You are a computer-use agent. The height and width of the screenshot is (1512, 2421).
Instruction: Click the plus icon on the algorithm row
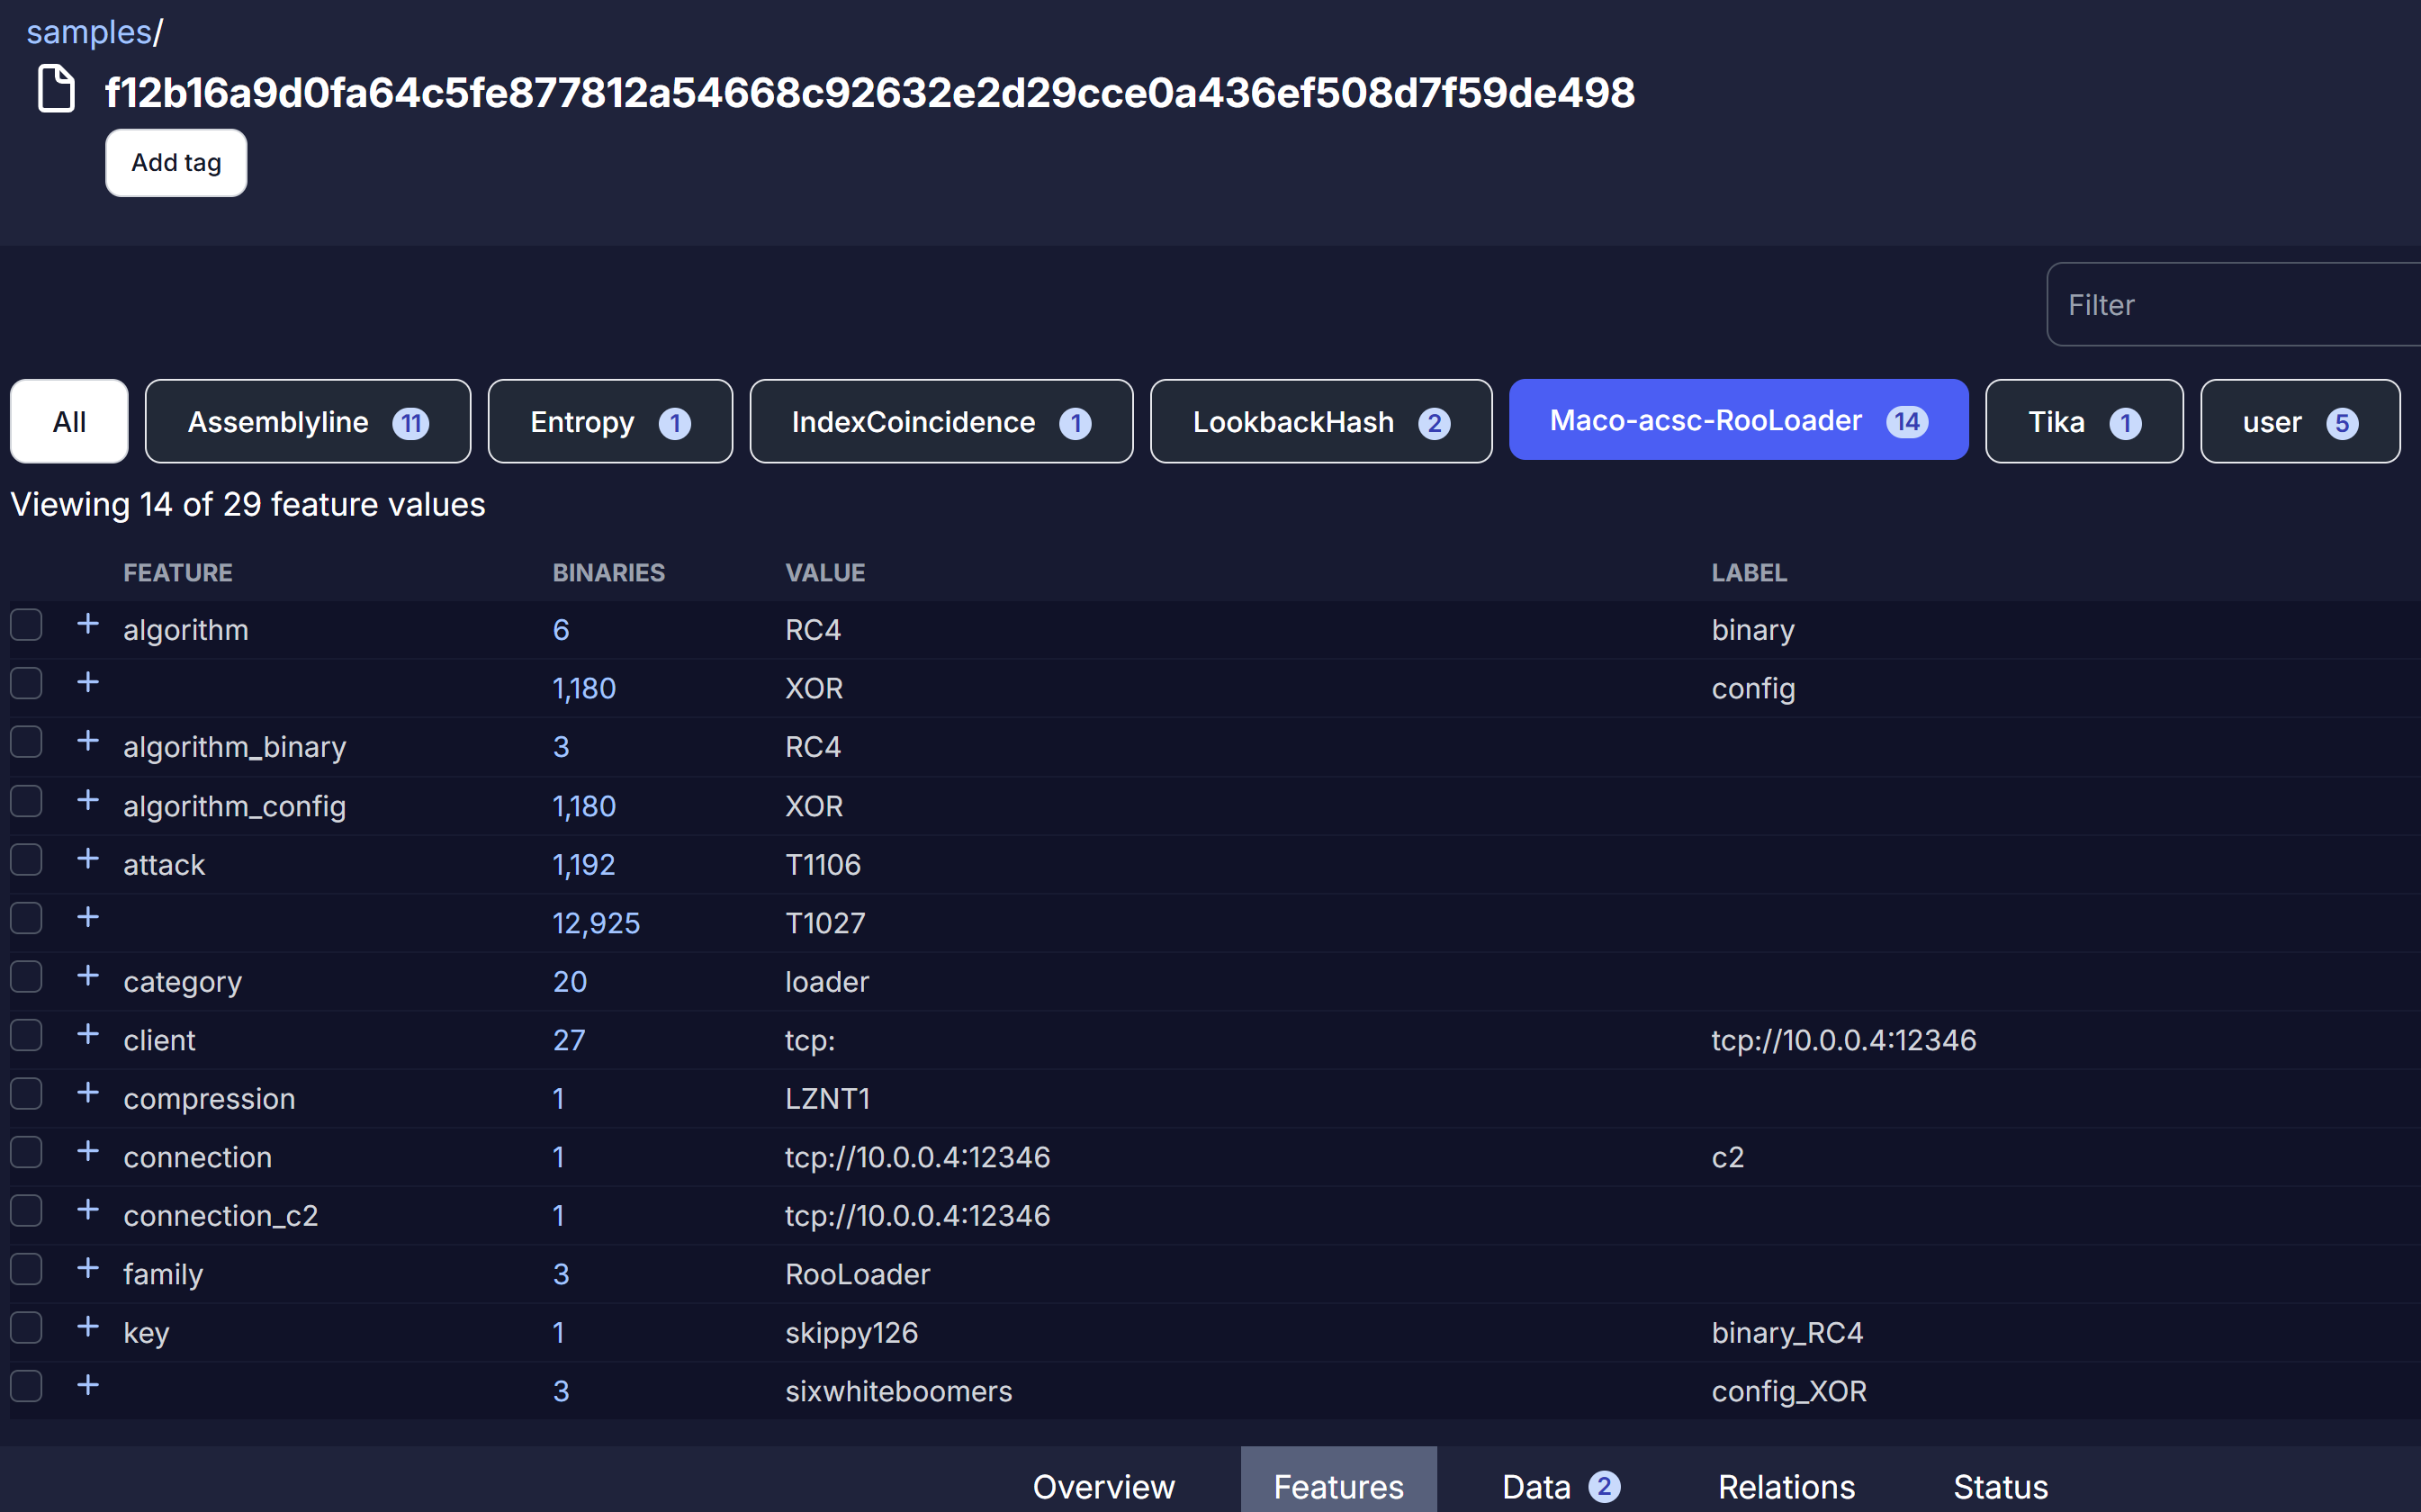coord(88,624)
